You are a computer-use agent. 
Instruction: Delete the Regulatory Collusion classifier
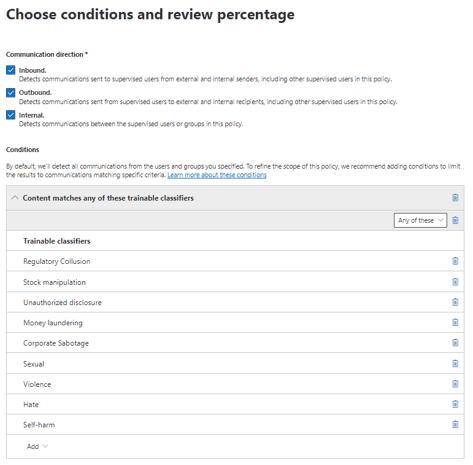coord(455,261)
